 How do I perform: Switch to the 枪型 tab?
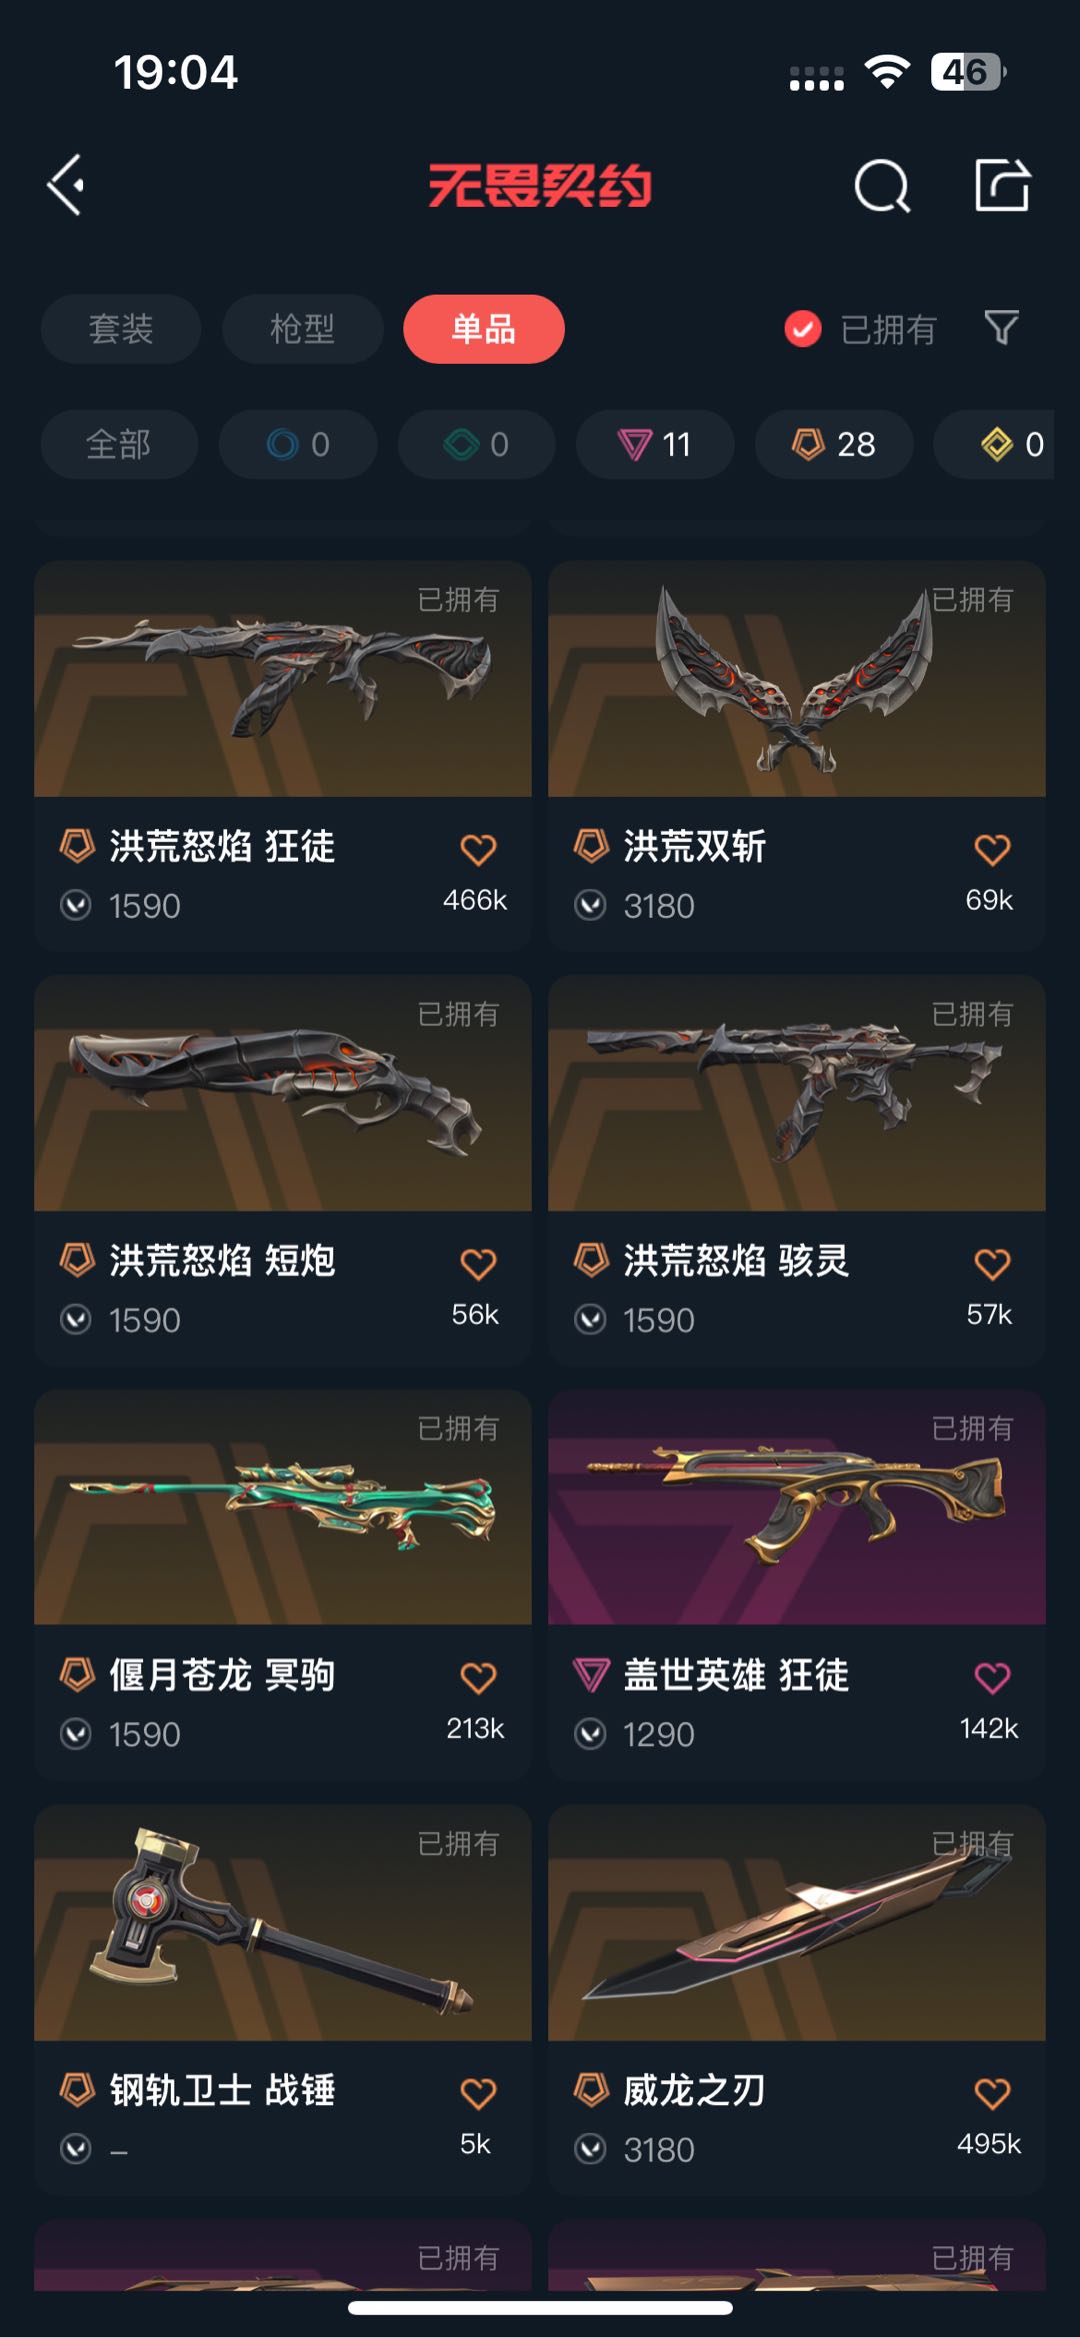(x=303, y=329)
